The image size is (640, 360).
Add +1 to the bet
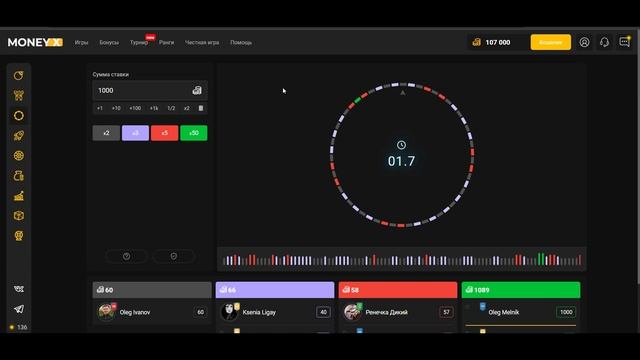coord(100,108)
